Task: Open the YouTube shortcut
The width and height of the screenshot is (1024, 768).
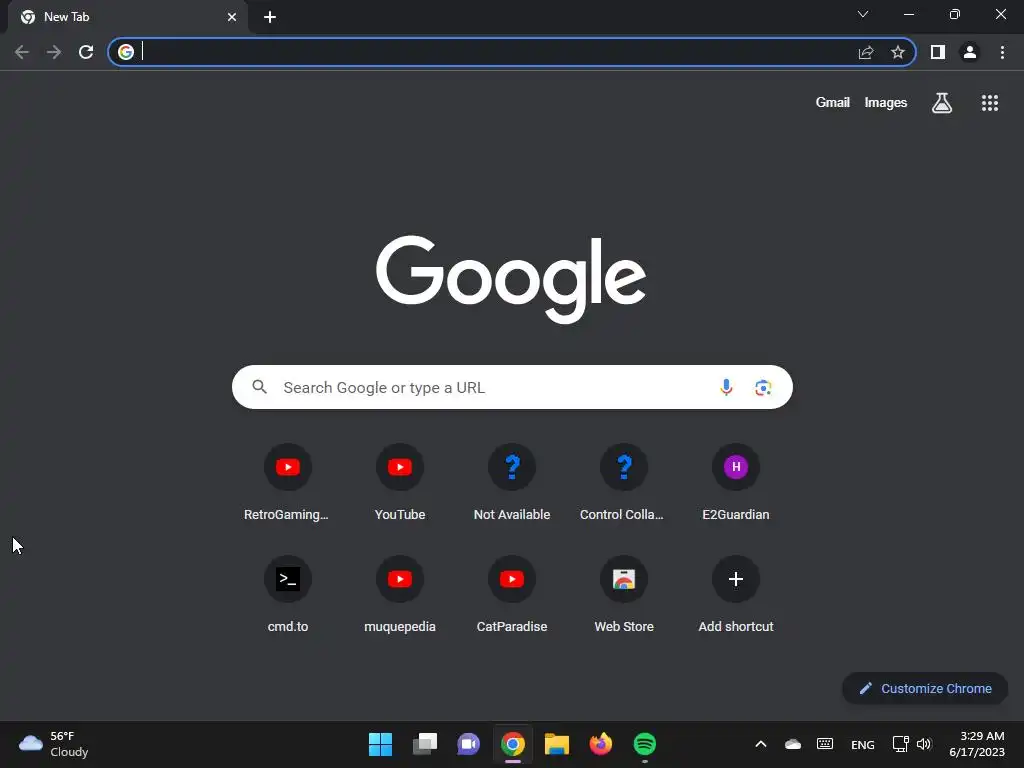Action: coord(400,483)
